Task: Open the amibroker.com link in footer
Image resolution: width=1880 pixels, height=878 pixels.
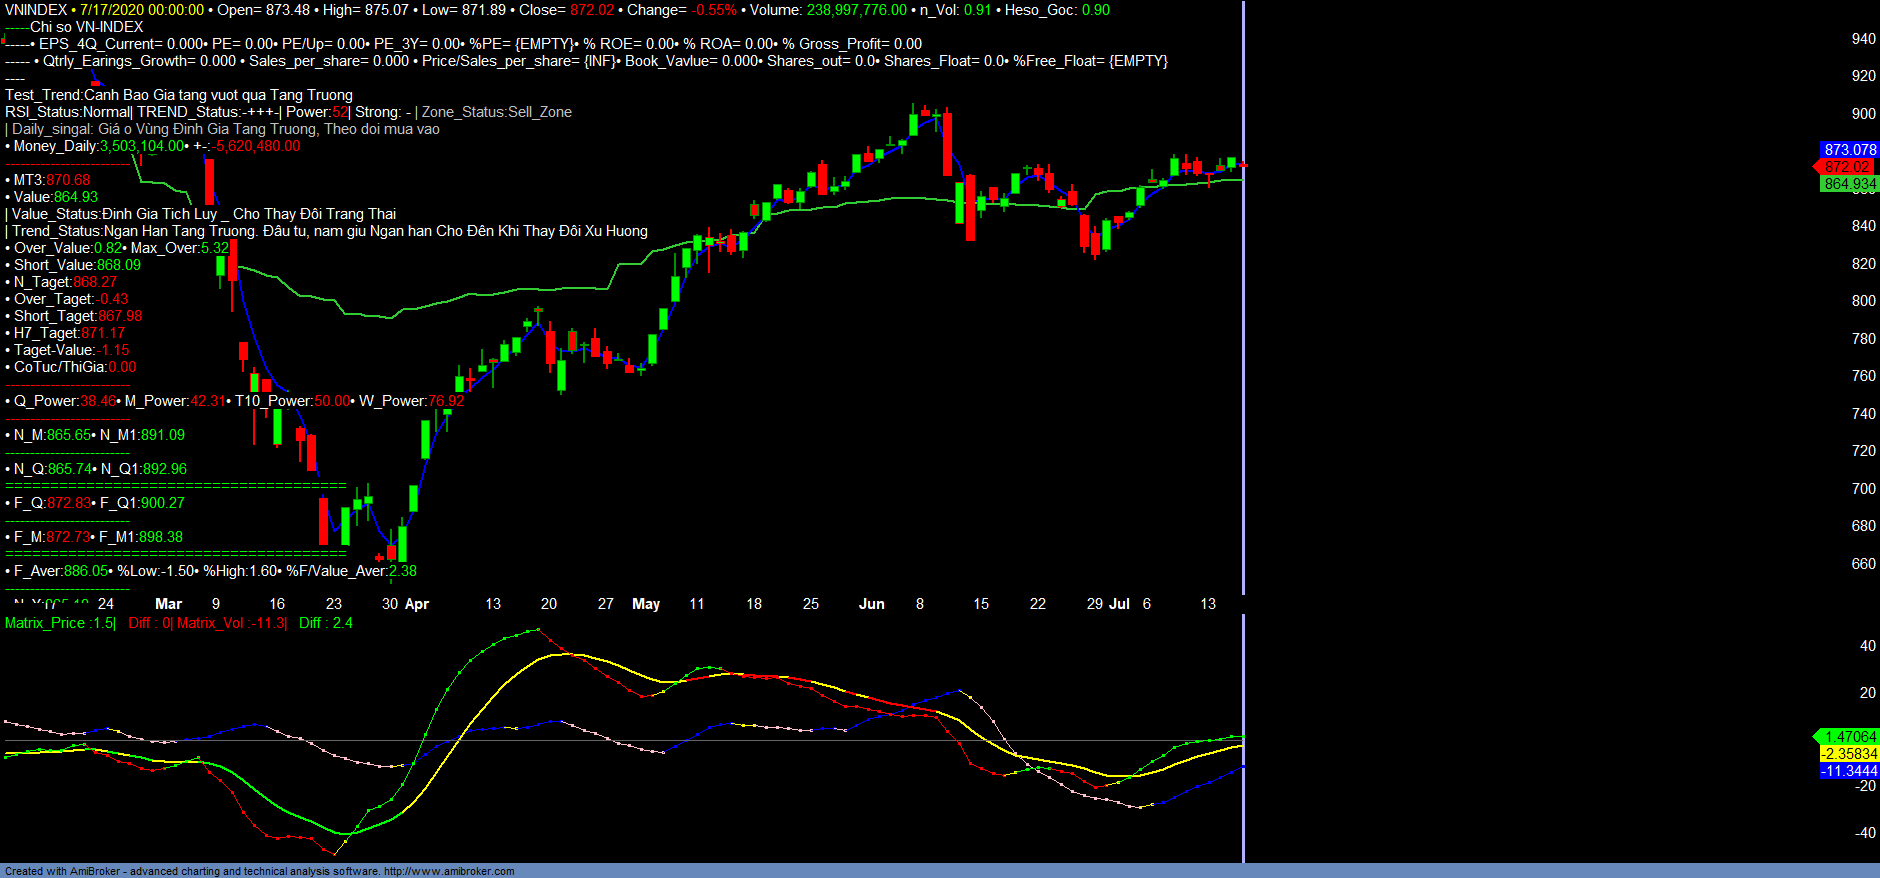Action: (449, 871)
